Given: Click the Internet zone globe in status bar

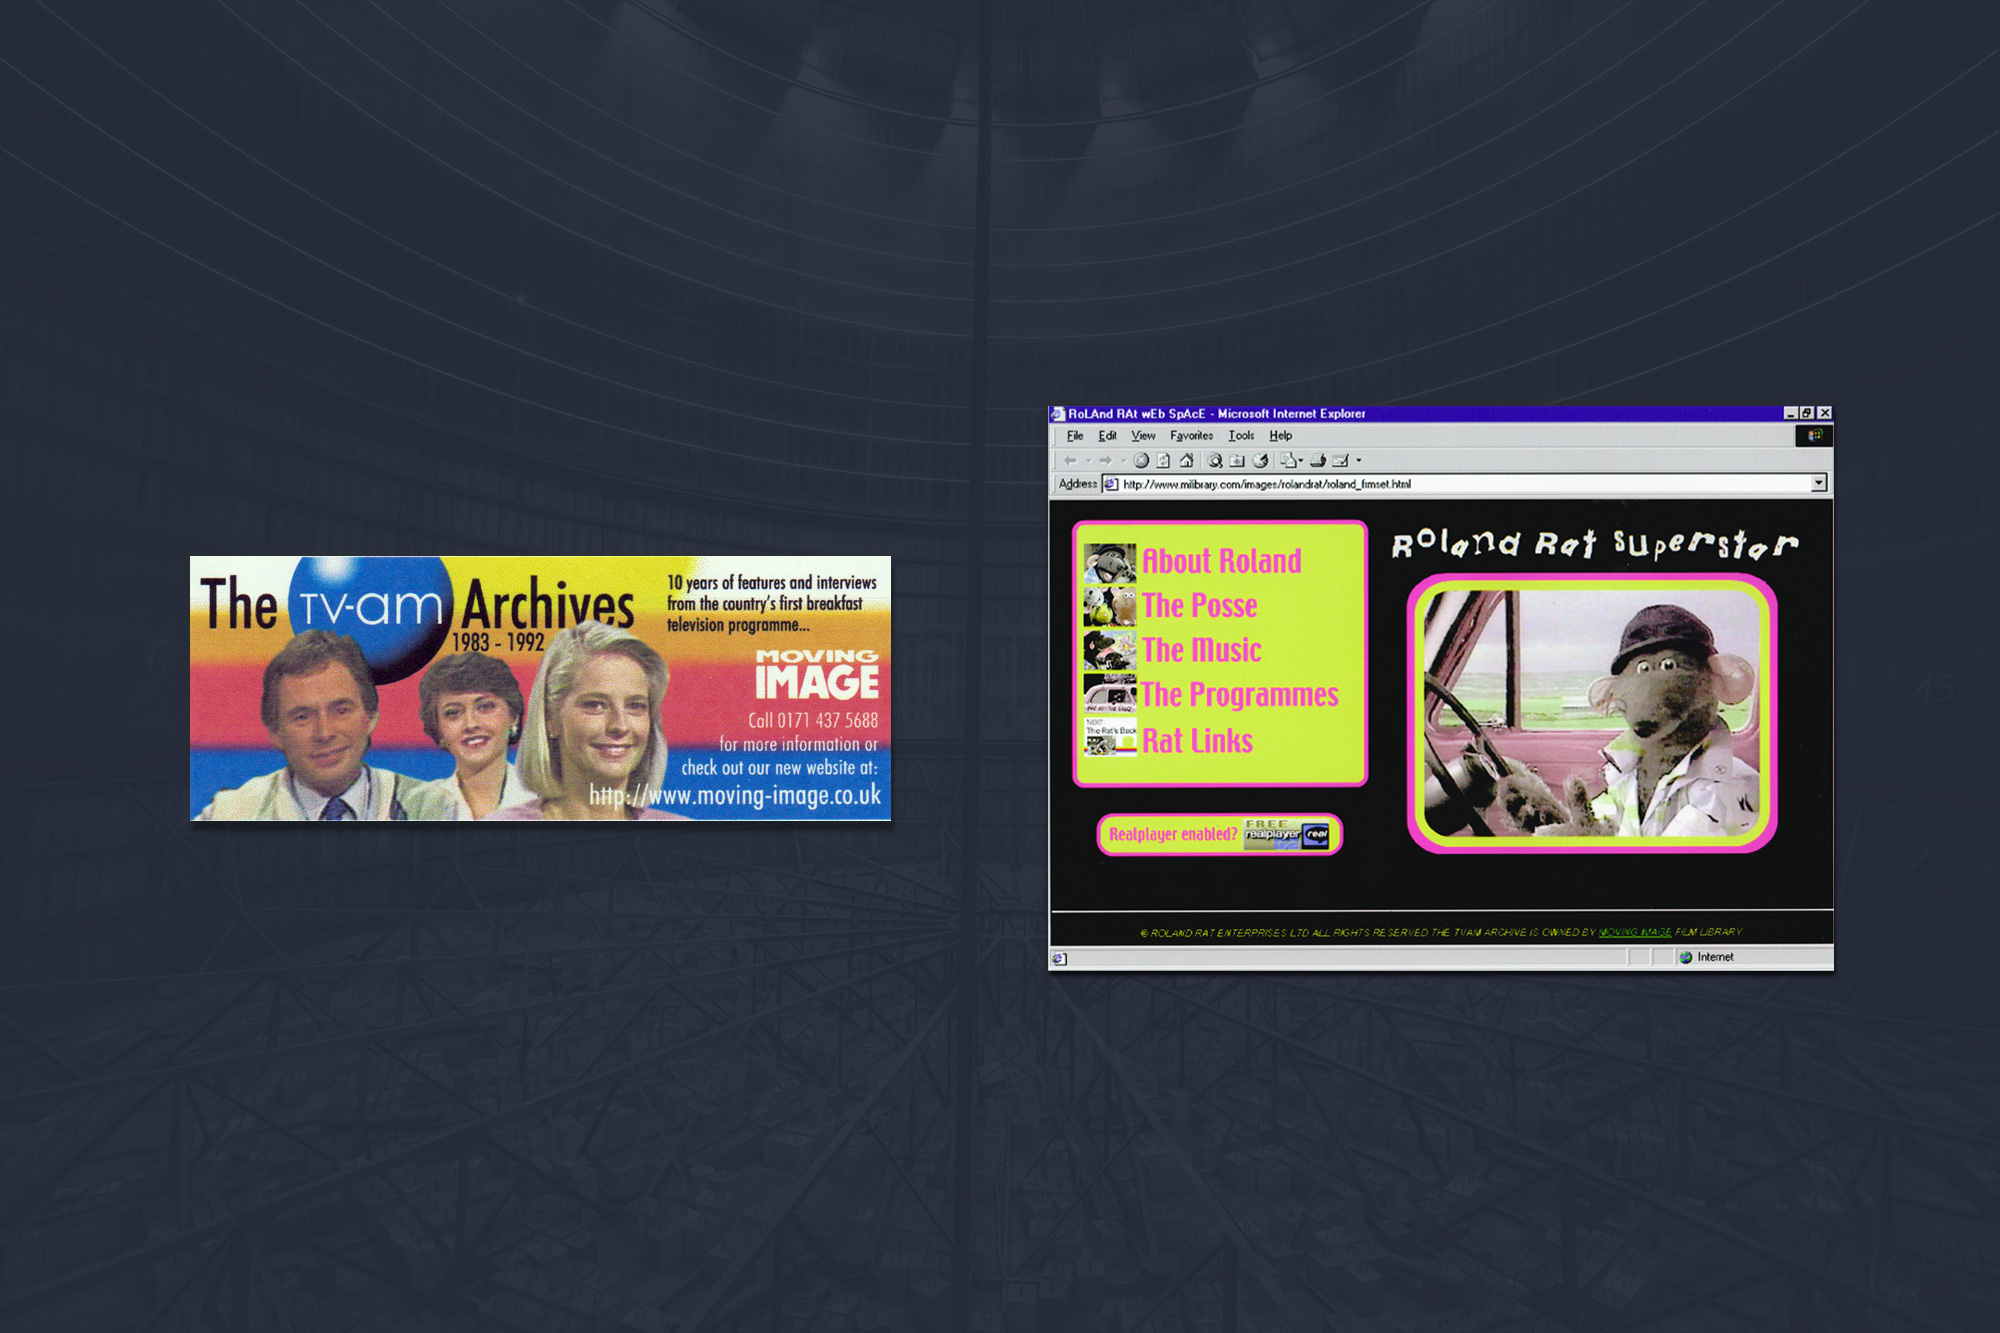Looking at the screenshot, I should [1686, 957].
